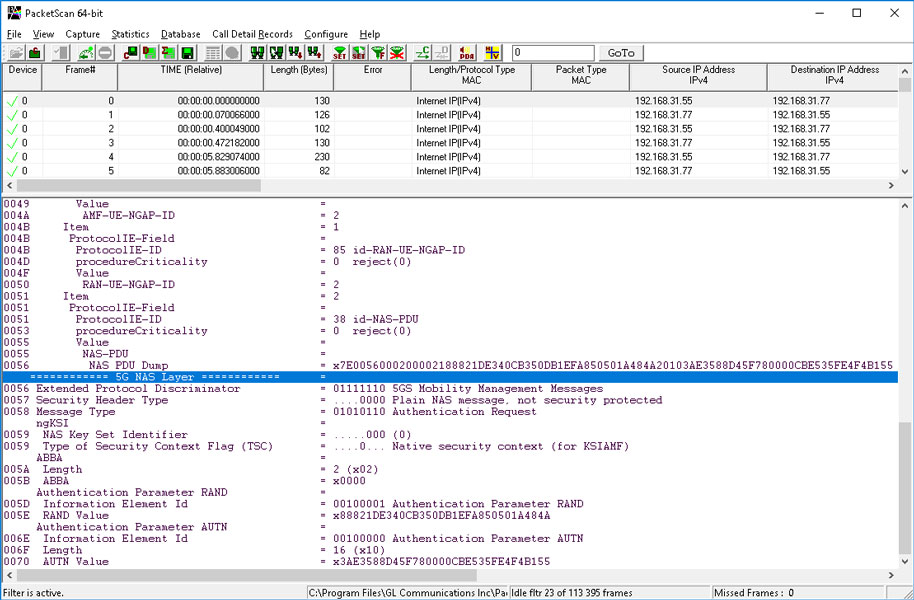Image resolution: width=914 pixels, height=600 pixels.
Task: Select the highlighted 5G NAS Layer line
Action: click(x=450, y=377)
